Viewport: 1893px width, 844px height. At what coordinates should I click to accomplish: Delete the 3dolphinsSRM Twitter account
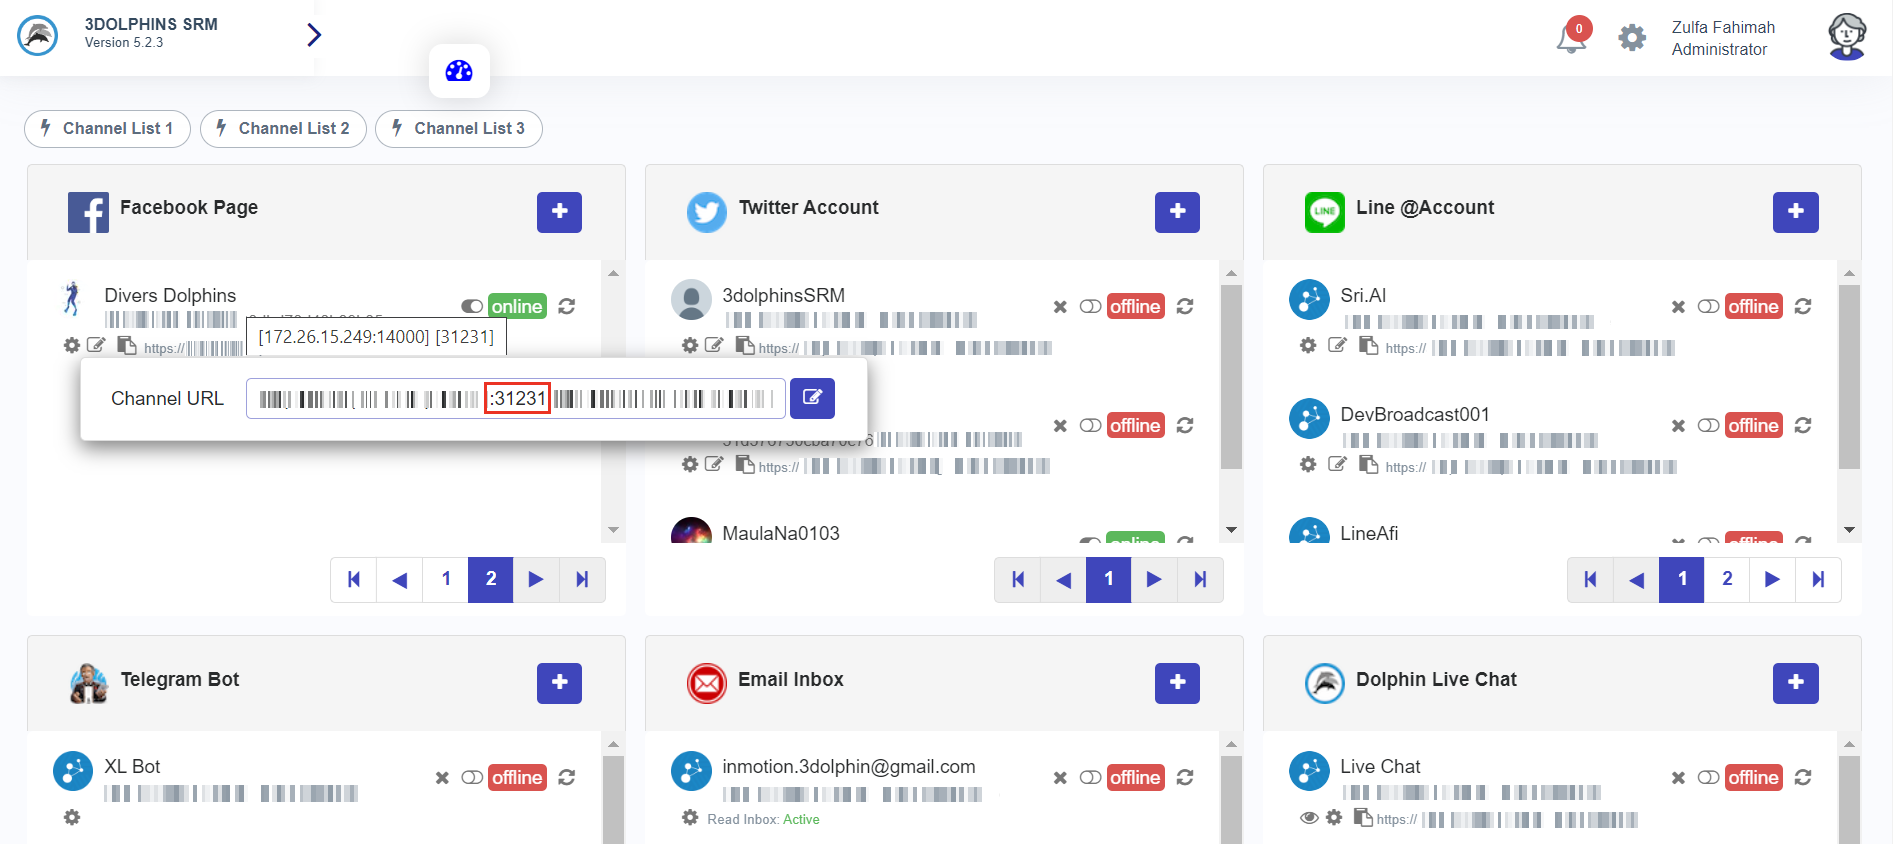point(1060,307)
